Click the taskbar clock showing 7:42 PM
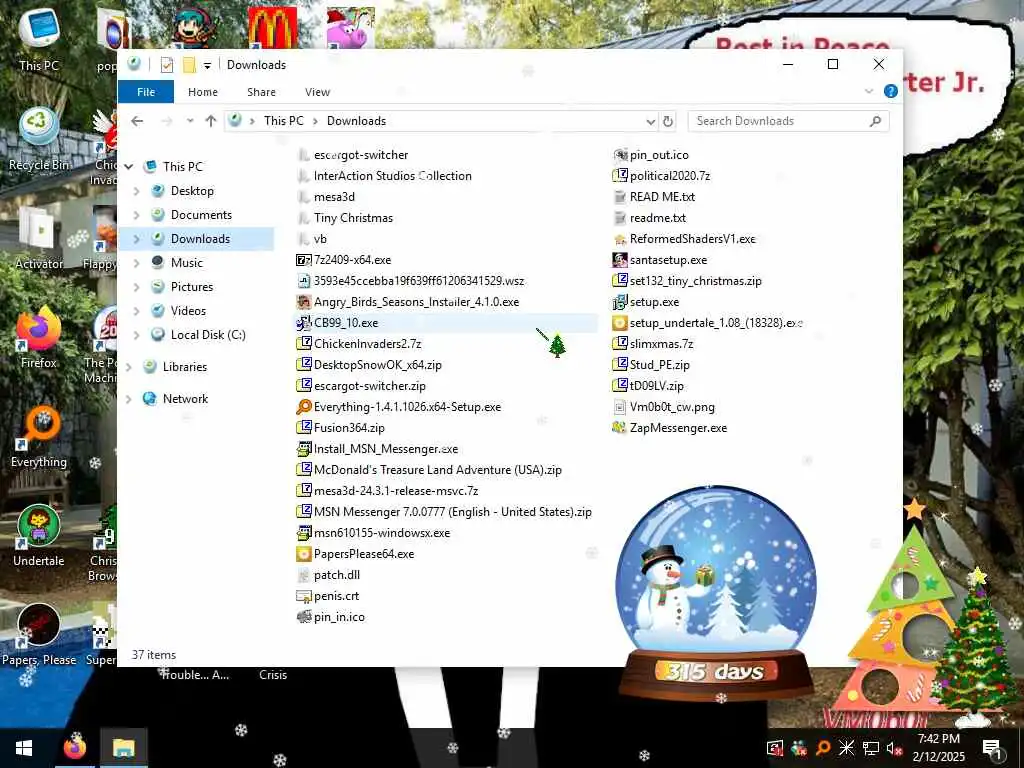This screenshot has height=768, width=1024. (x=938, y=748)
